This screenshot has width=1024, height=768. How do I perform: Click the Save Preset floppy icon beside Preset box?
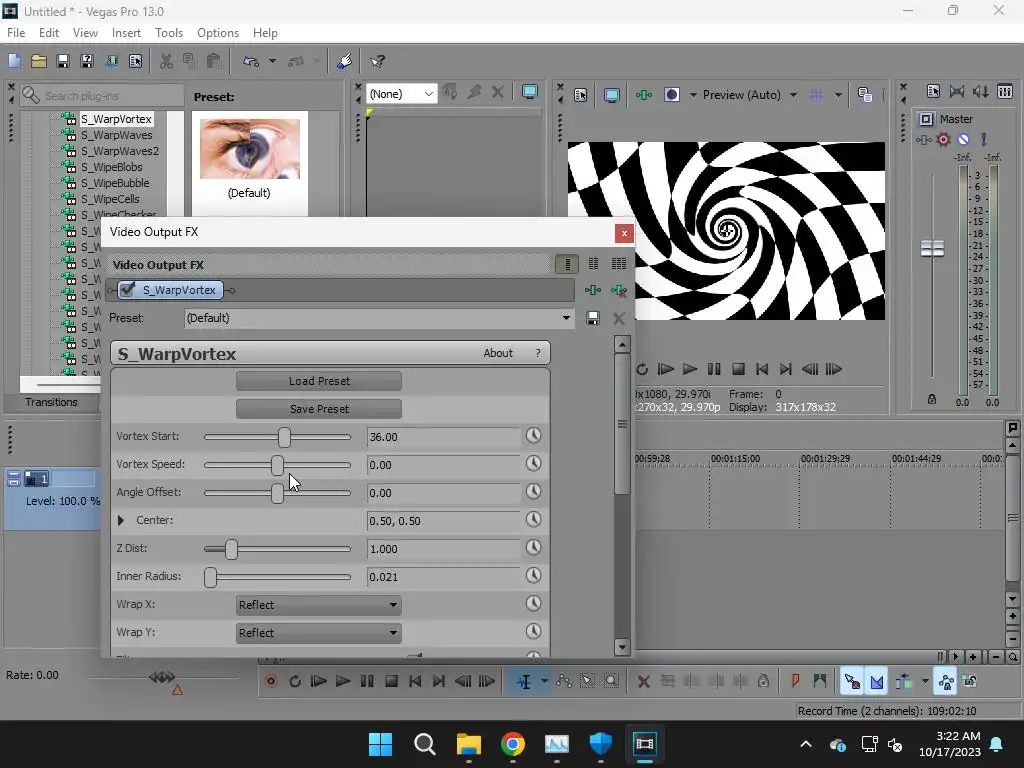(x=593, y=318)
